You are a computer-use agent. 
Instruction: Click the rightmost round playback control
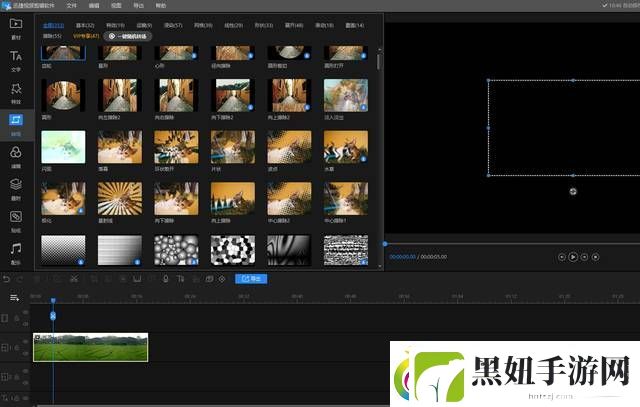coord(596,257)
